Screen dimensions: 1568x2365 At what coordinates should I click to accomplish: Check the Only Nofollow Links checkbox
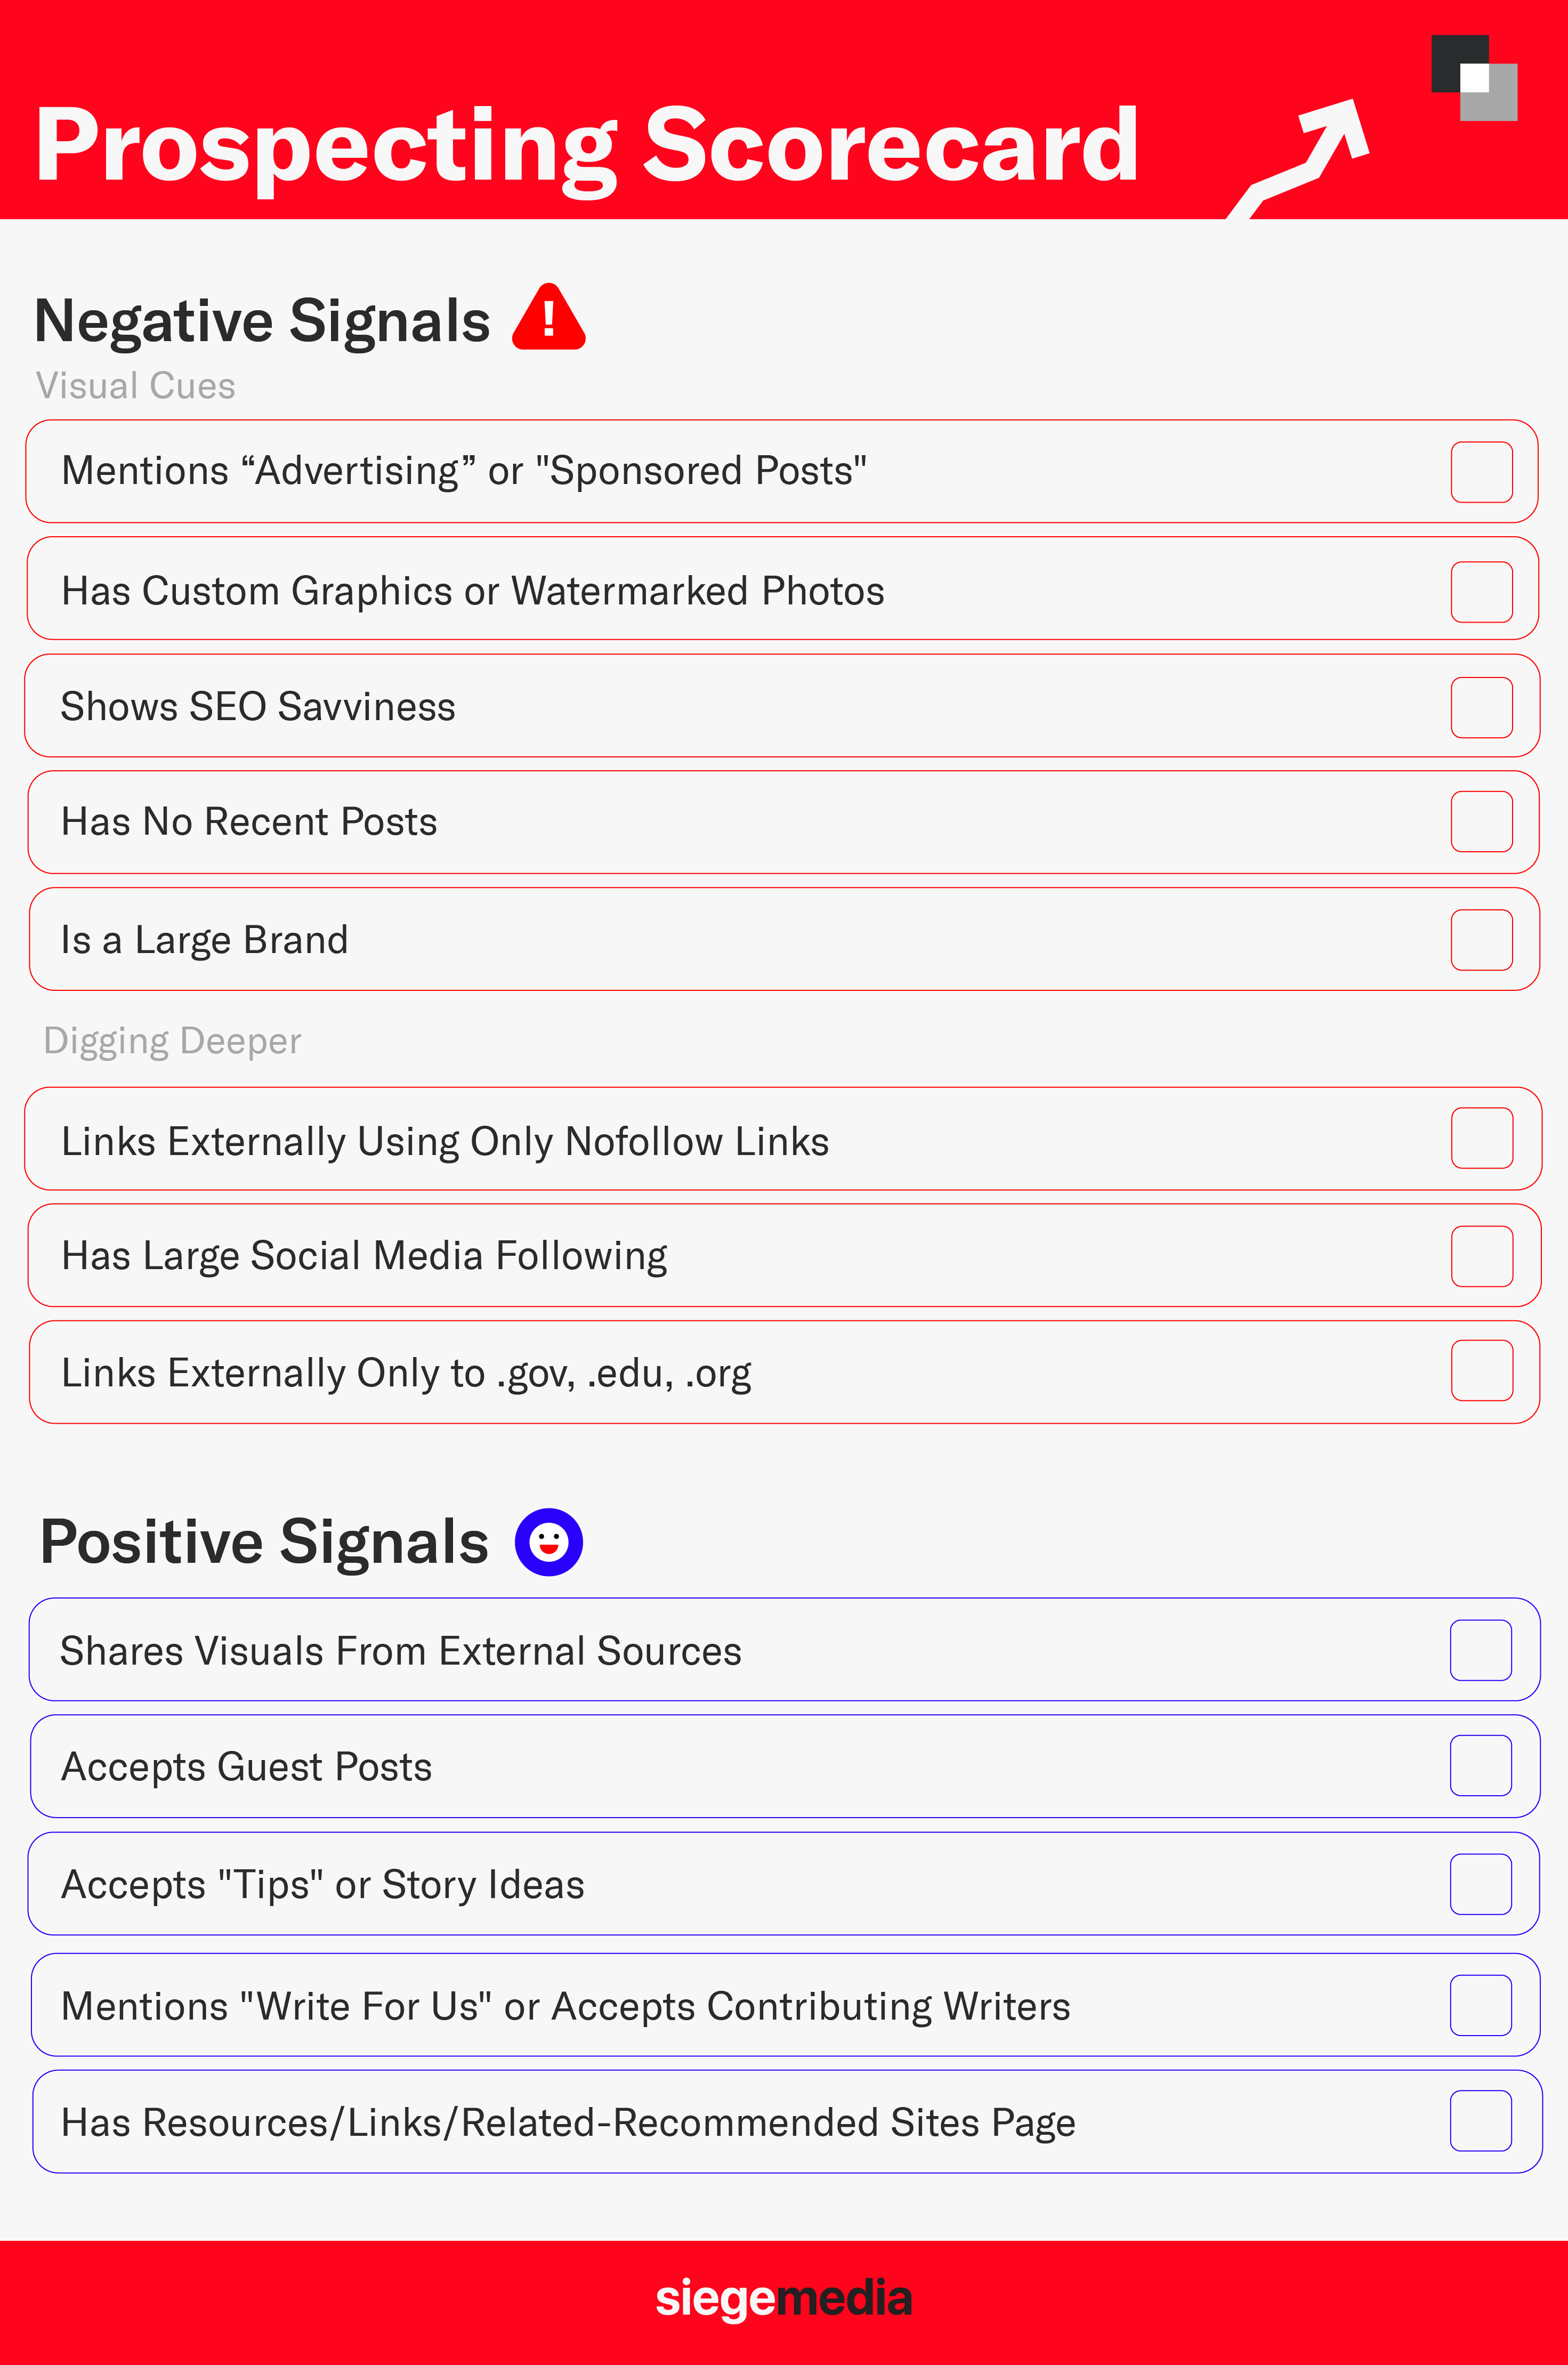[x=1481, y=1138]
